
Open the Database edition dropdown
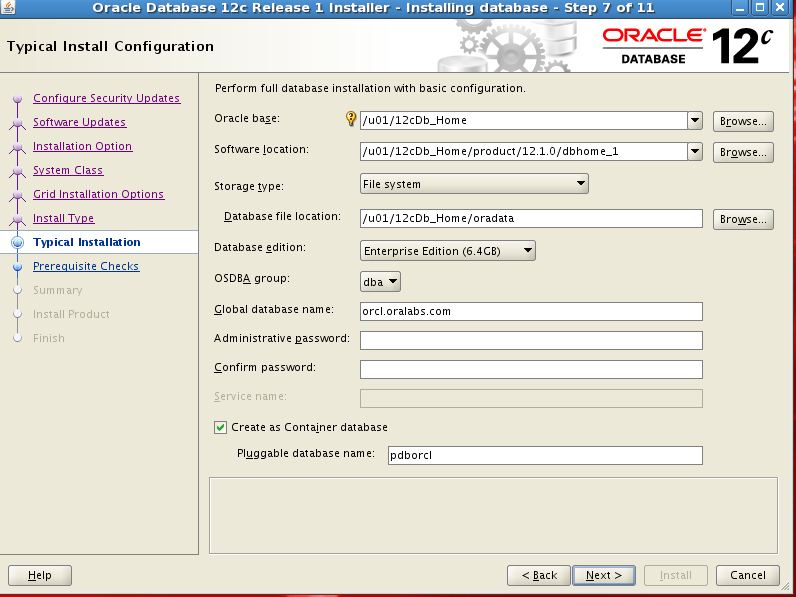click(x=448, y=251)
